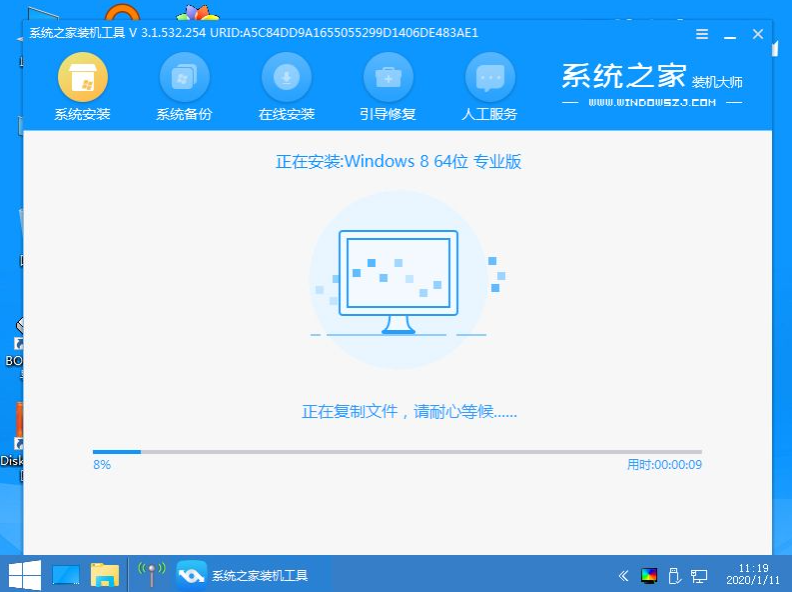Open the Windows Start menu
The width and height of the screenshot is (792, 592).
[x=24, y=575]
